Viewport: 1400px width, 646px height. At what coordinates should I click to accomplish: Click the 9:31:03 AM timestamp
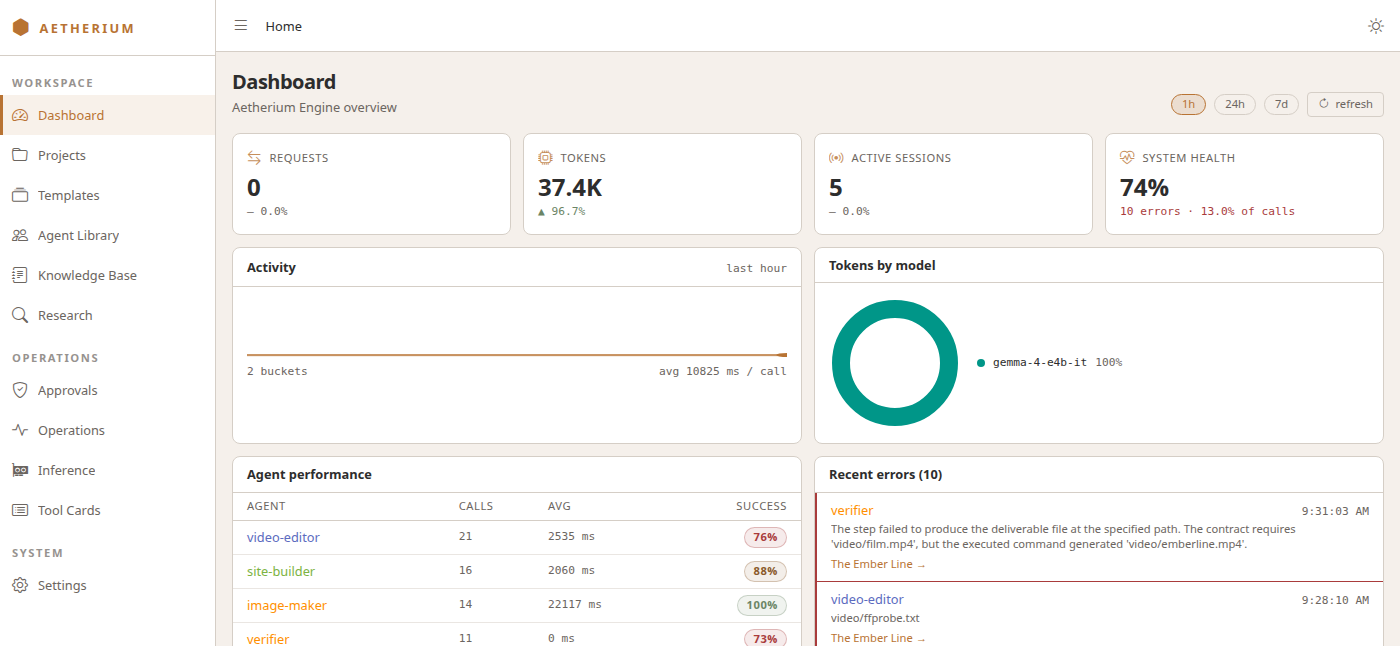[x=1335, y=511]
